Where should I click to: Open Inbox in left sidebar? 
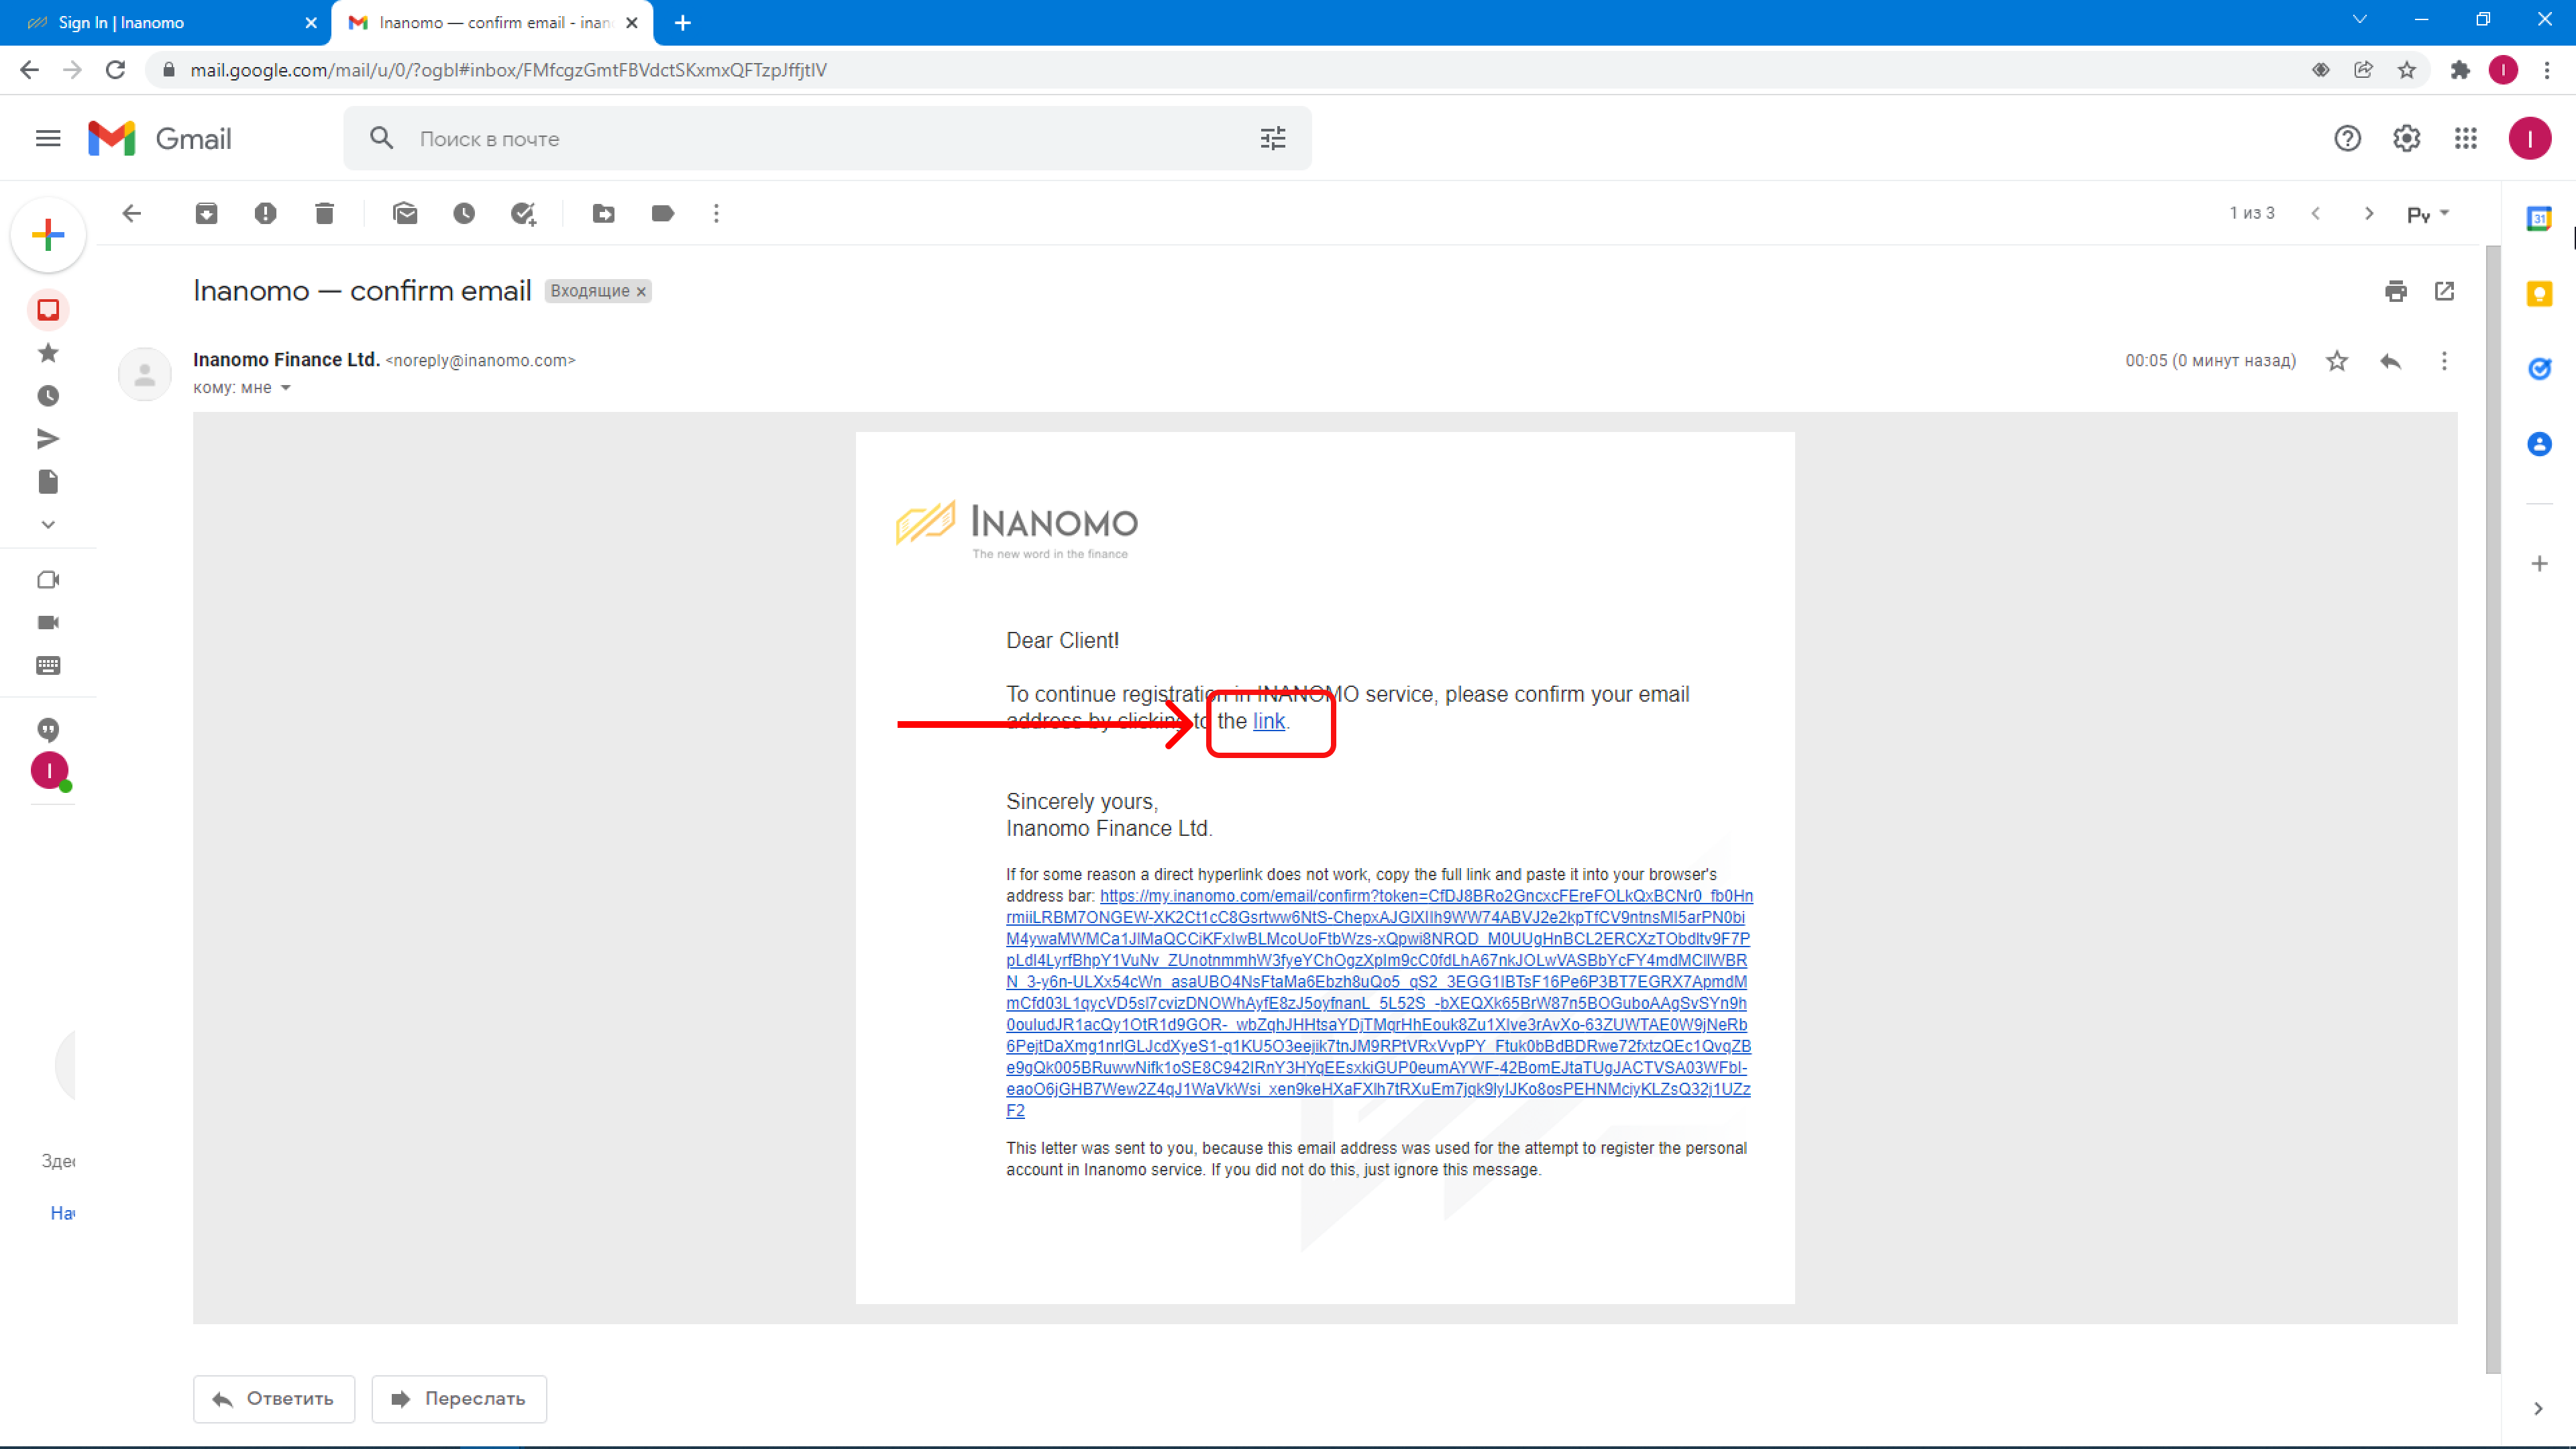coord(48,310)
